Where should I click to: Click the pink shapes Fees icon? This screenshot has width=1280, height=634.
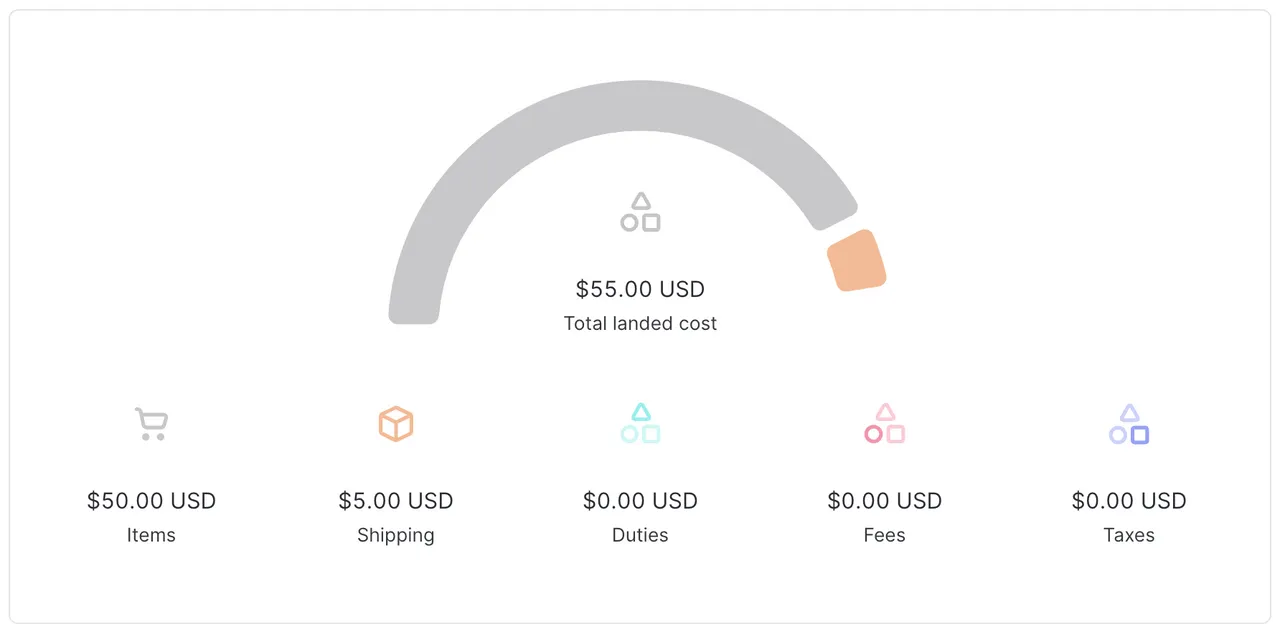pyautogui.click(x=885, y=424)
